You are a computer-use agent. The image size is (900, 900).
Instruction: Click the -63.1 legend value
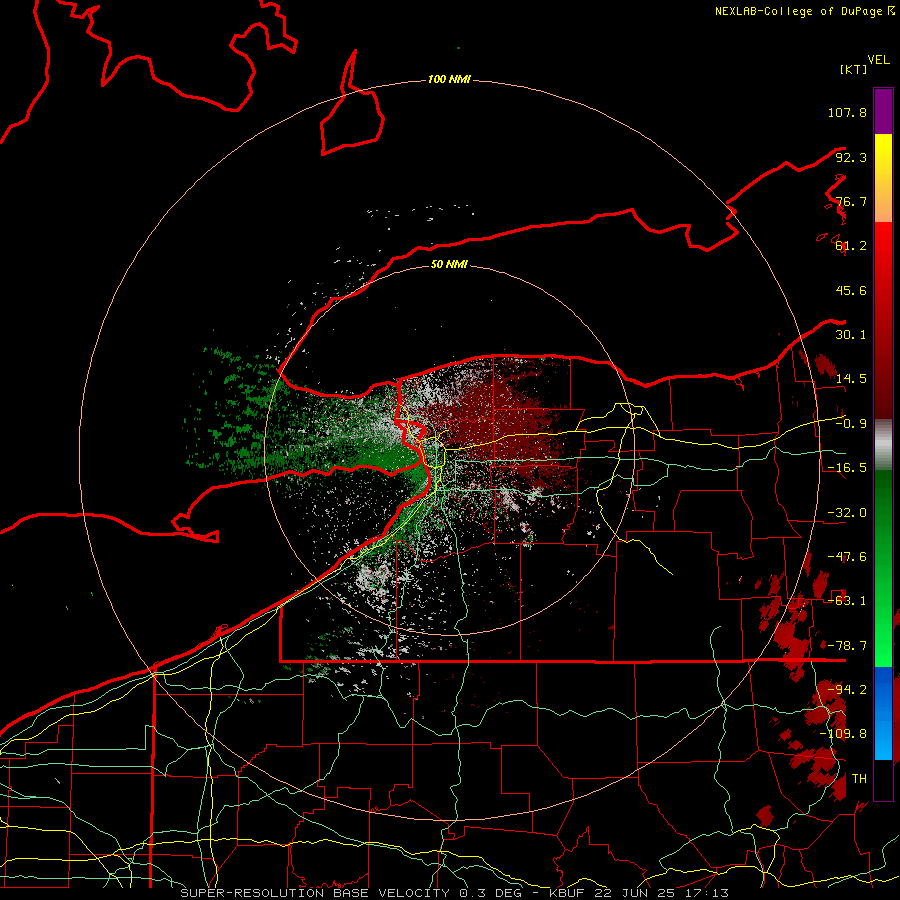[x=847, y=601]
